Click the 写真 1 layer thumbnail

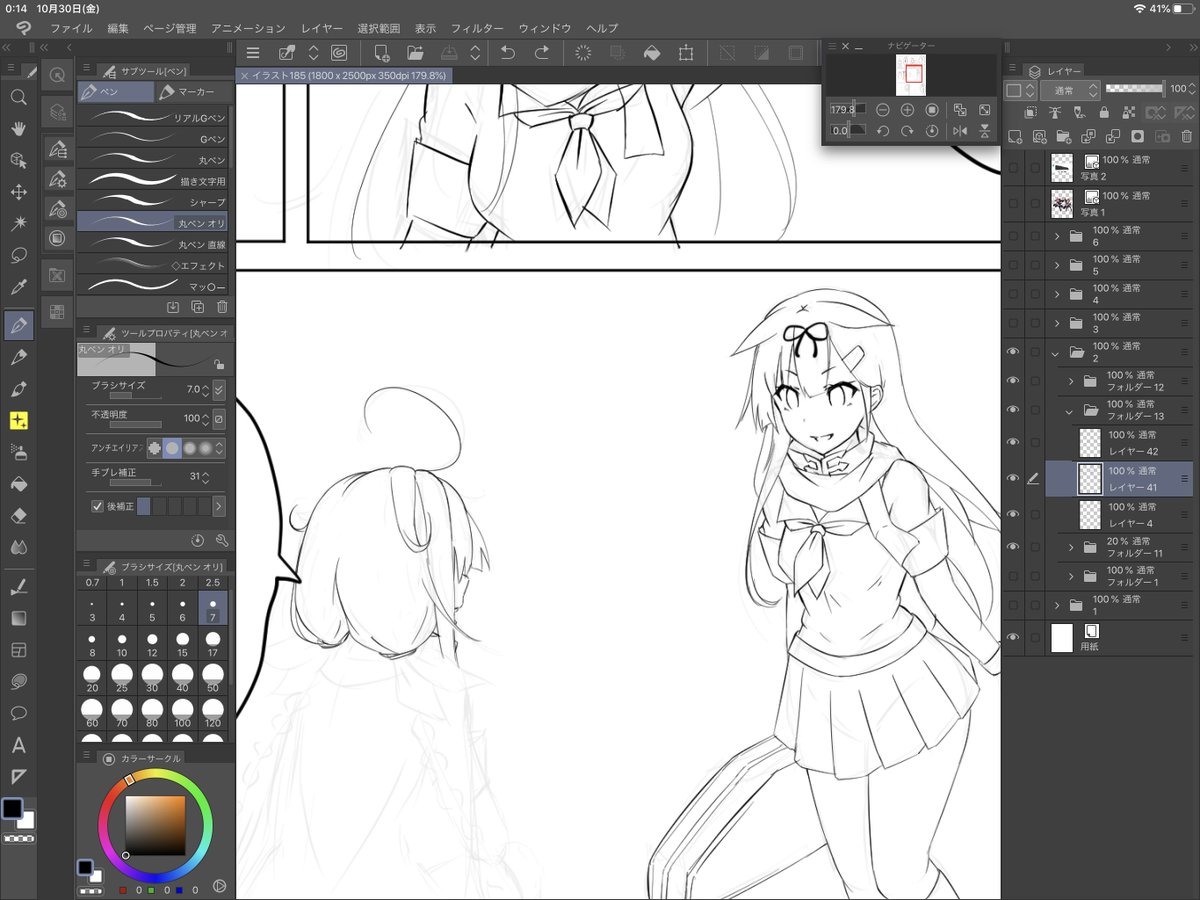pos(1063,203)
